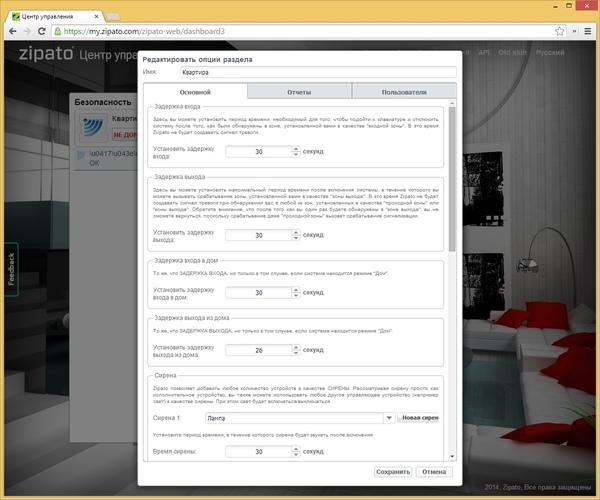Click the API link in header
This screenshot has height=500, width=600.
tap(484, 52)
